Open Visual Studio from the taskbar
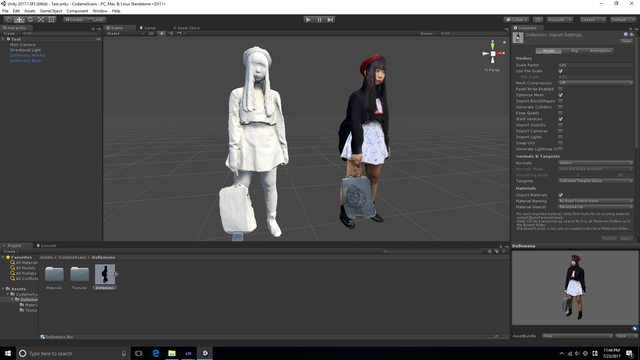 point(189,353)
